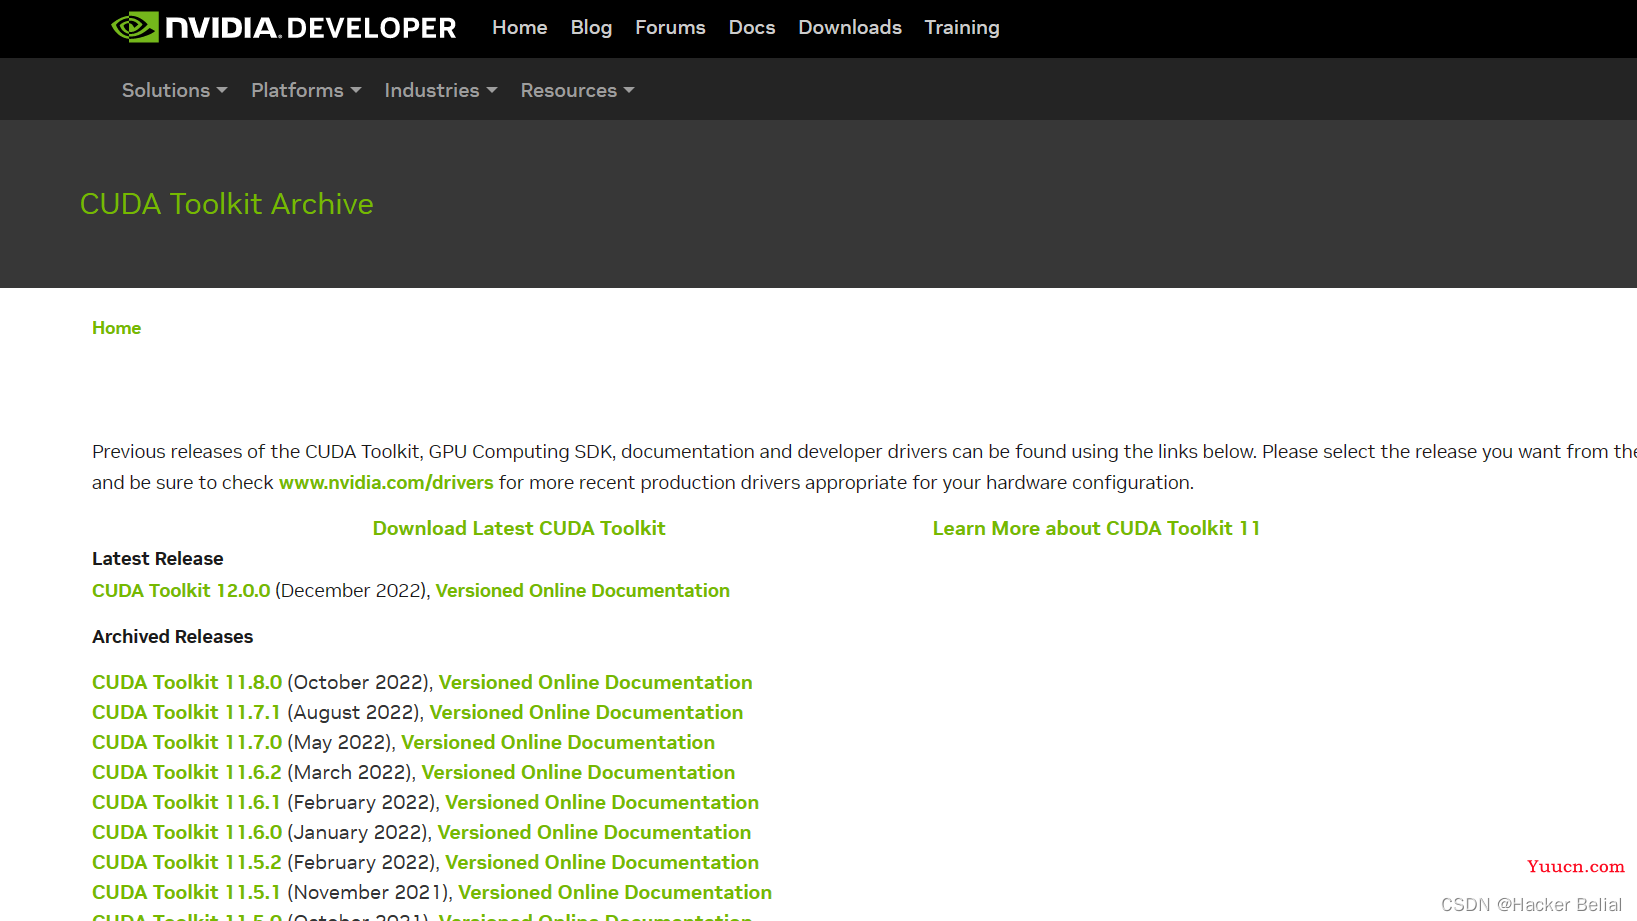Click Download Latest CUDA Toolkit

coord(519,528)
